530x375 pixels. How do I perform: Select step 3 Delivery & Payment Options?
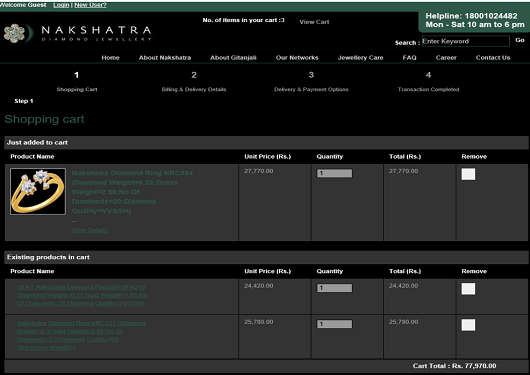tap(311, 81)
